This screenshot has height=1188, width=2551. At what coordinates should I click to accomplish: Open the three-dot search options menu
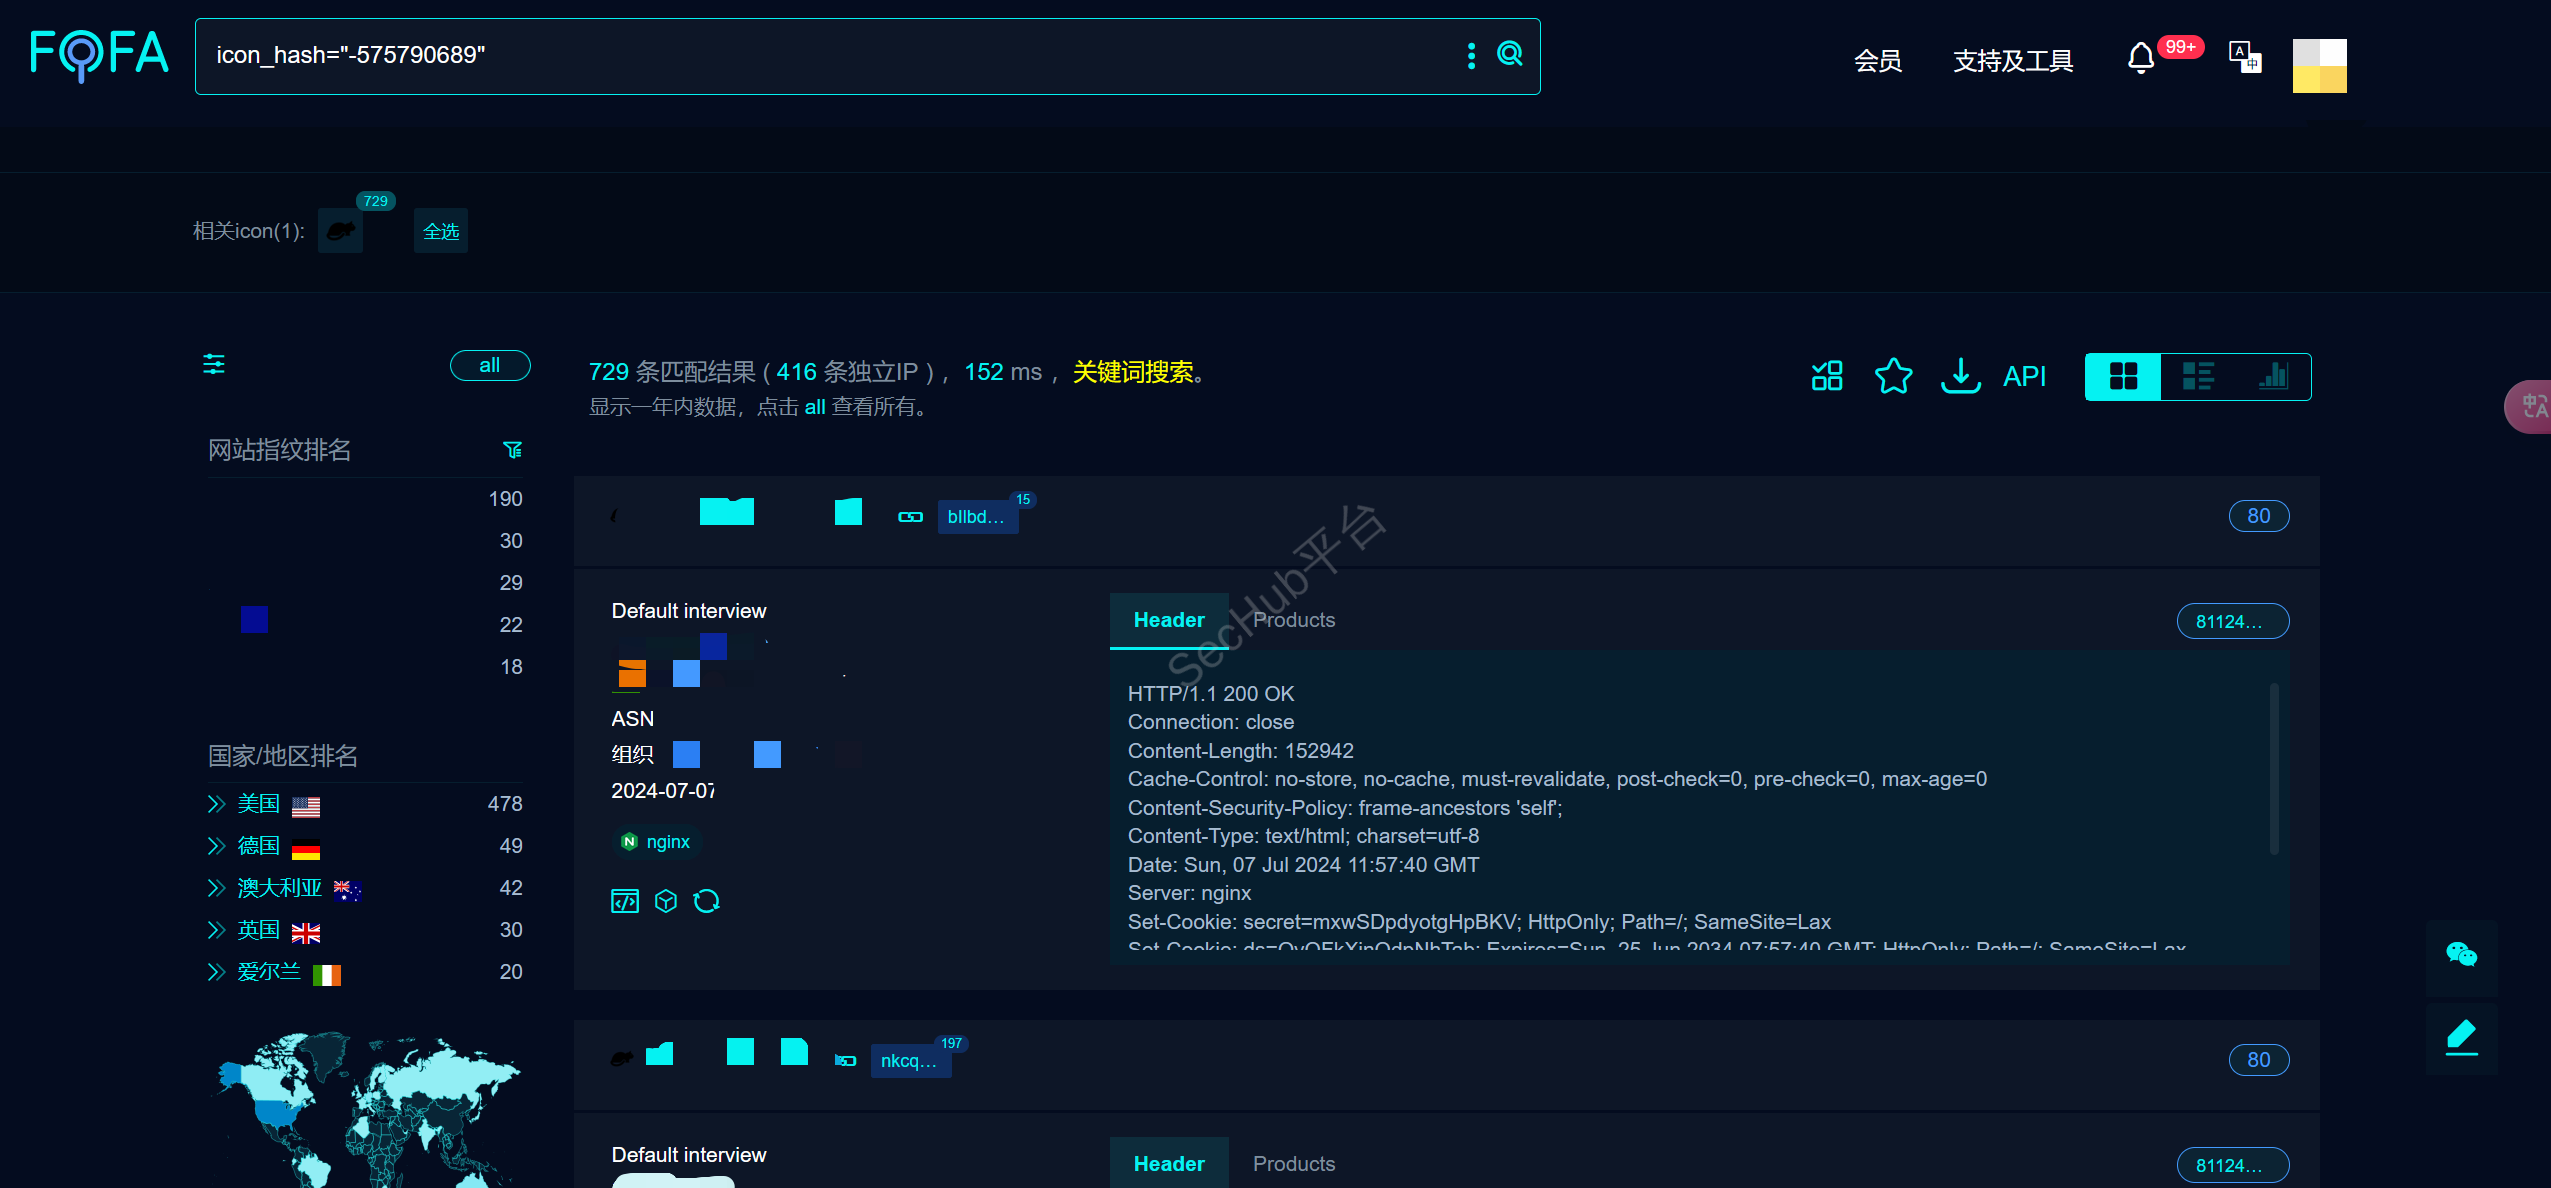[x=1470, y=56]
